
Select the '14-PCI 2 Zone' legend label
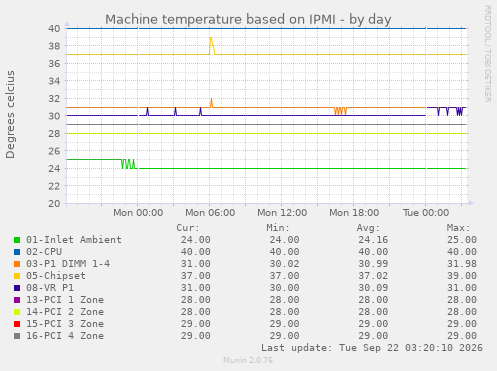65,312
